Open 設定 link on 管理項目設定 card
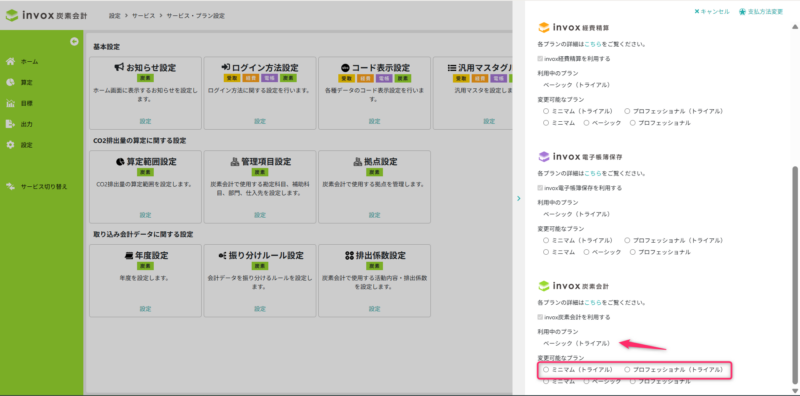This screenshot has height=396, width=800. pos(260,215)
